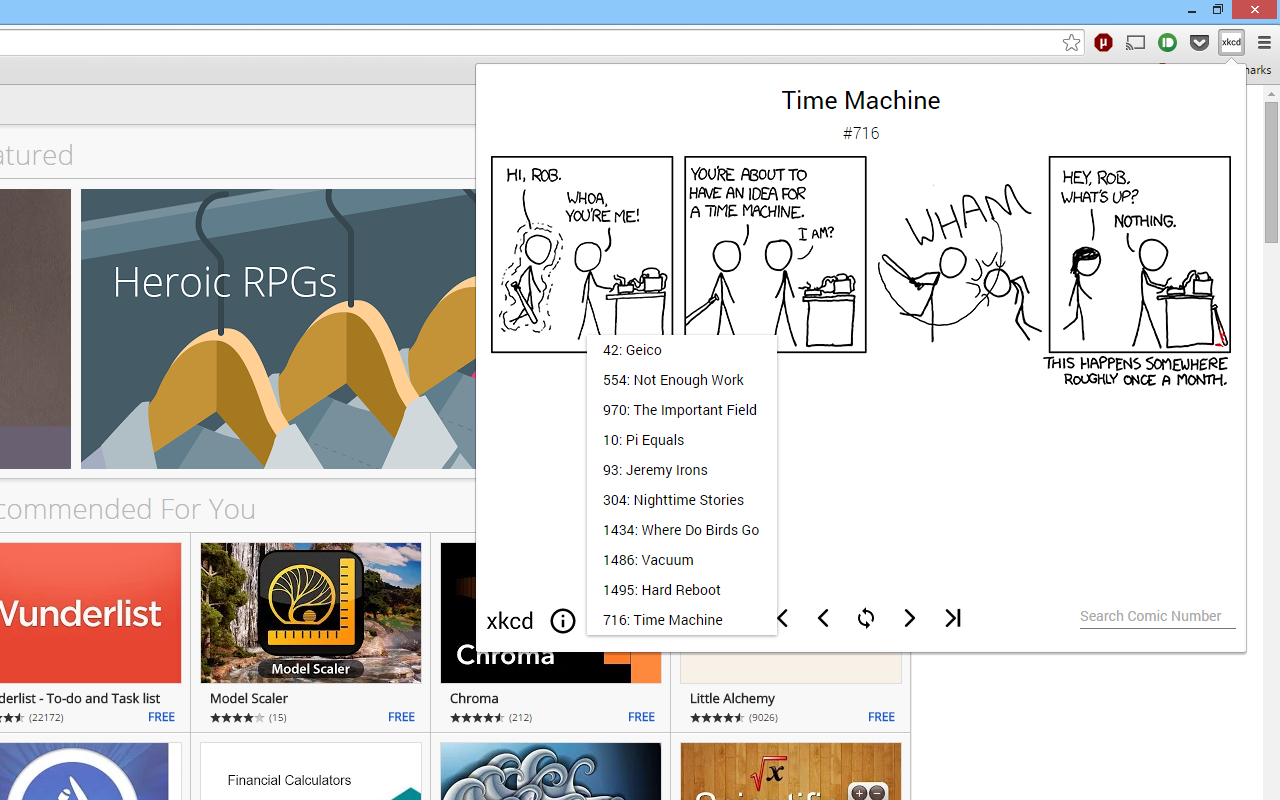Choose '970: The Important Field' entry
1280x800 pixels.
click(x=682, y=410)
